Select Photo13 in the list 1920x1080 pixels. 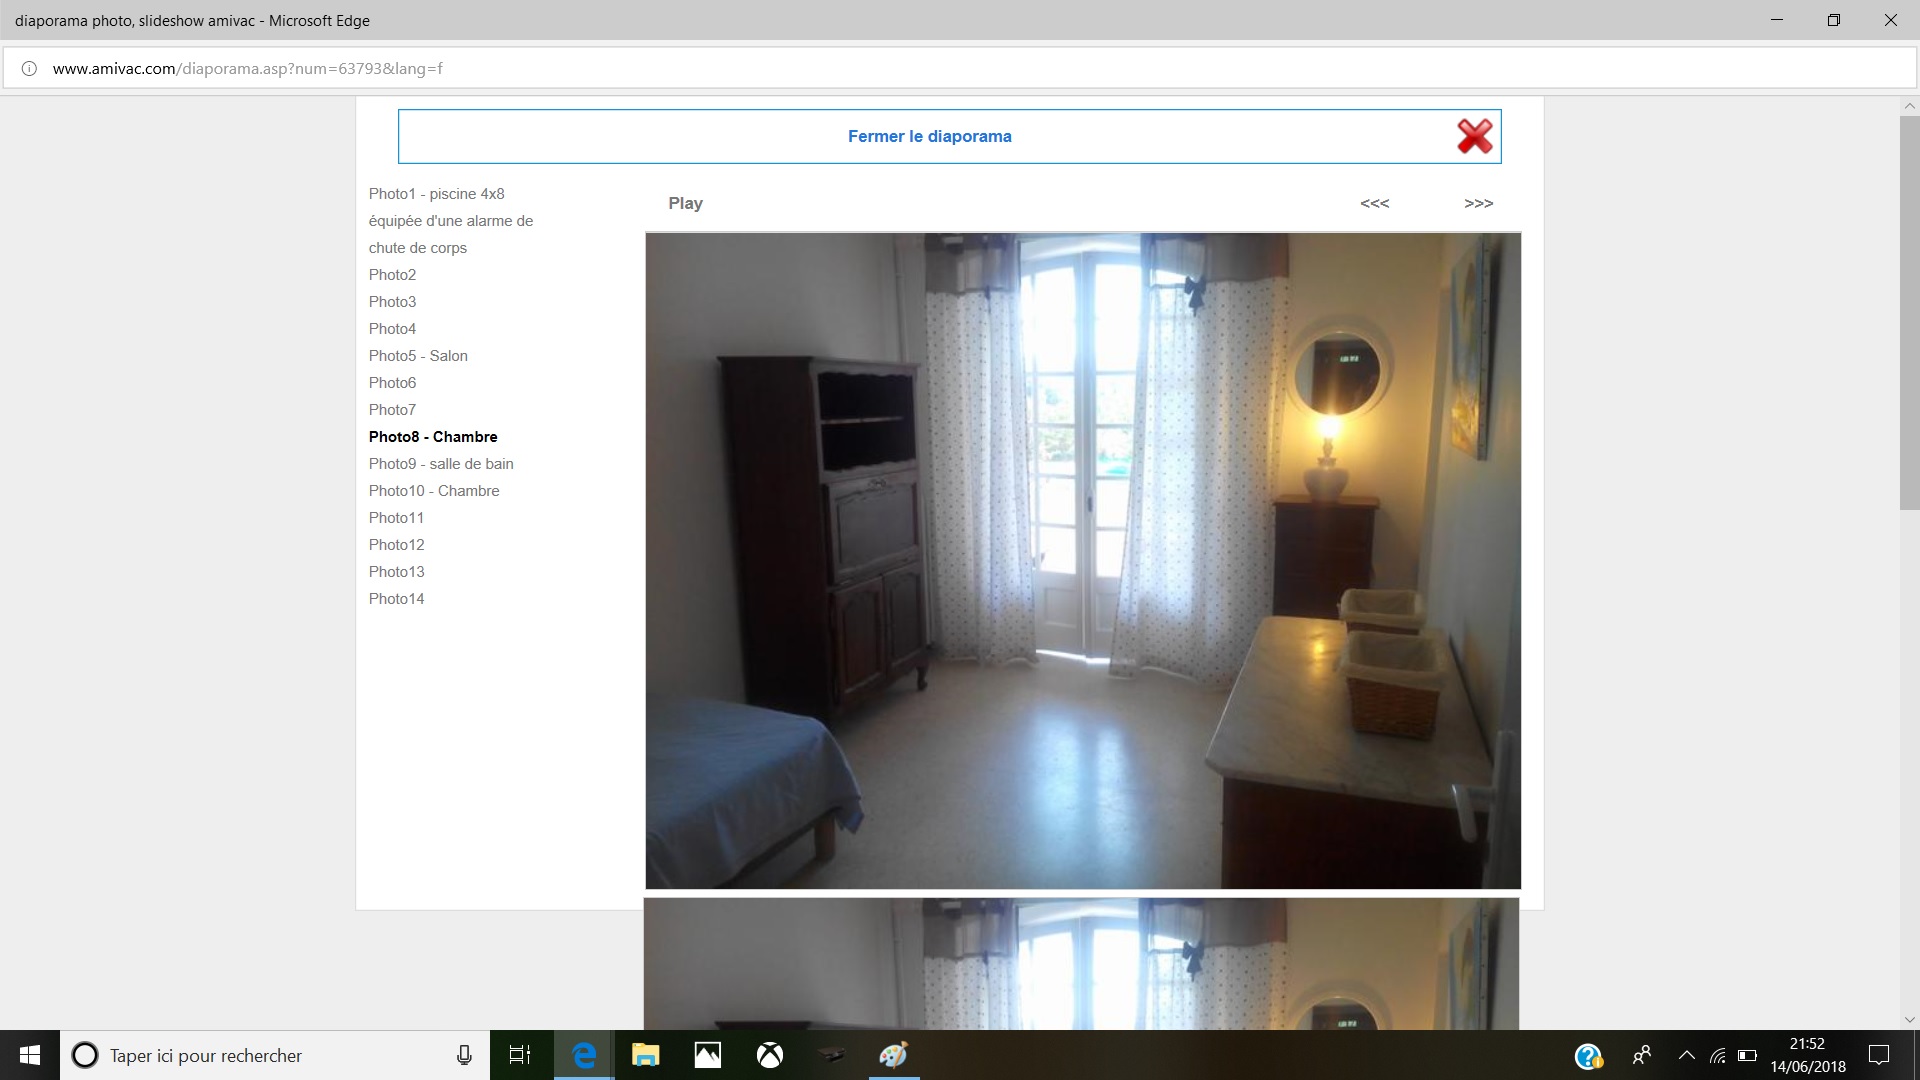tap(396, 572)
